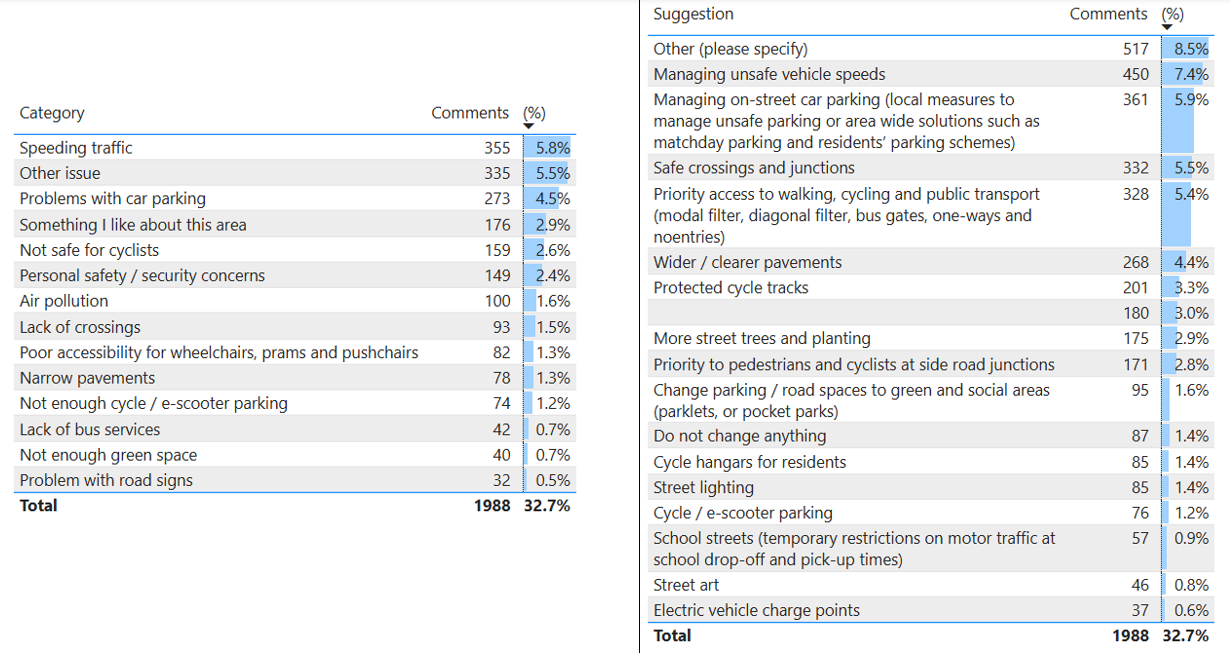Sort by the Category column header
The height and width of the screenshot is (656, 1230).
click(x=52, y=113)
